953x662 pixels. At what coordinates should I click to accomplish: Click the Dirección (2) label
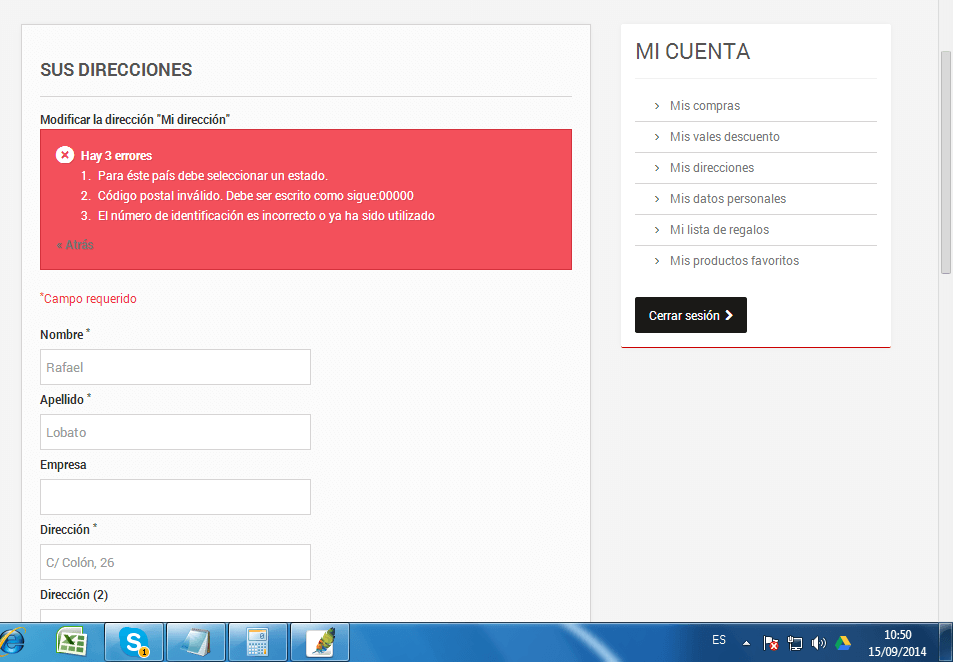point(74,595)
